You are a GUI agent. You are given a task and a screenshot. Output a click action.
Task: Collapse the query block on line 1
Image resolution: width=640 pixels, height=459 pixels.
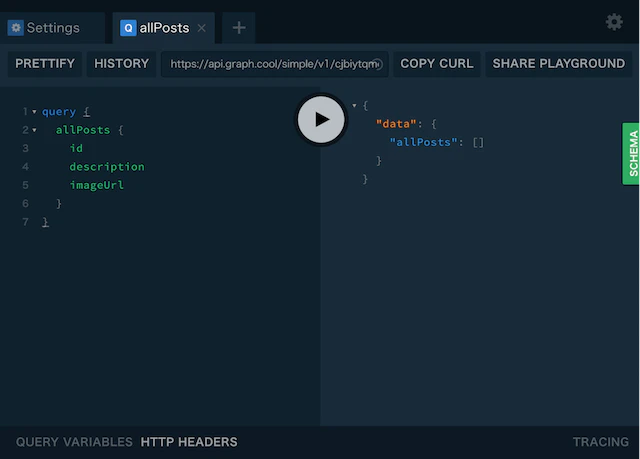(x=34, y=111)
